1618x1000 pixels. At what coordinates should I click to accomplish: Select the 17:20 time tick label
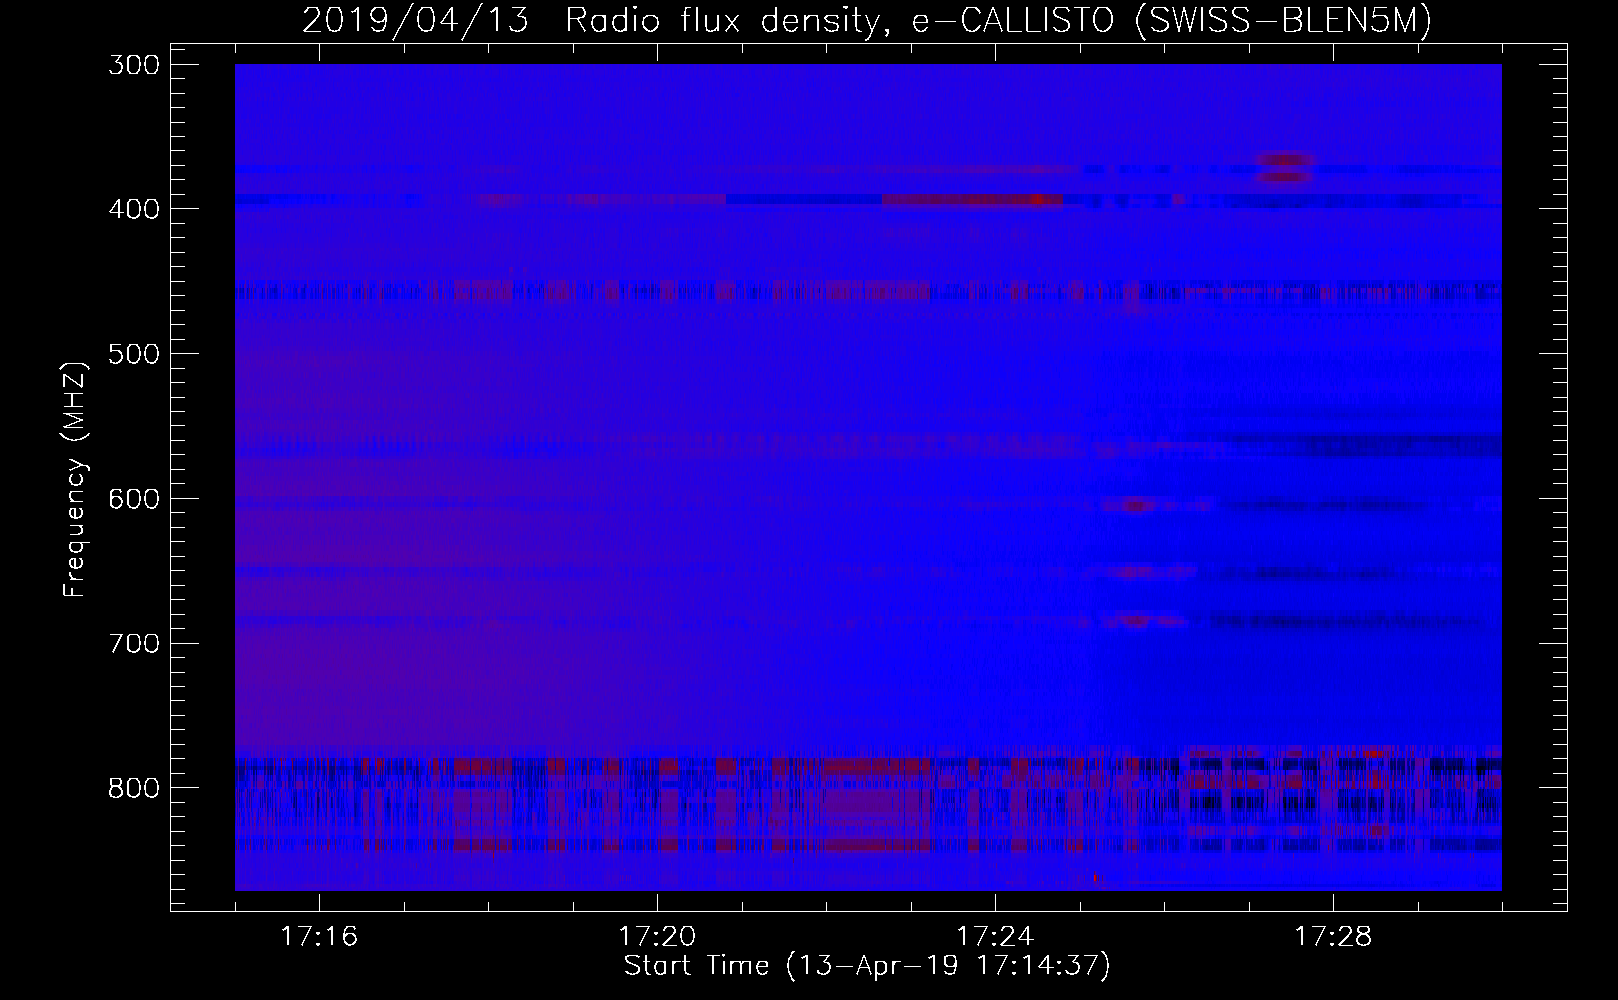pyautogui.click(x=657, y=936)
